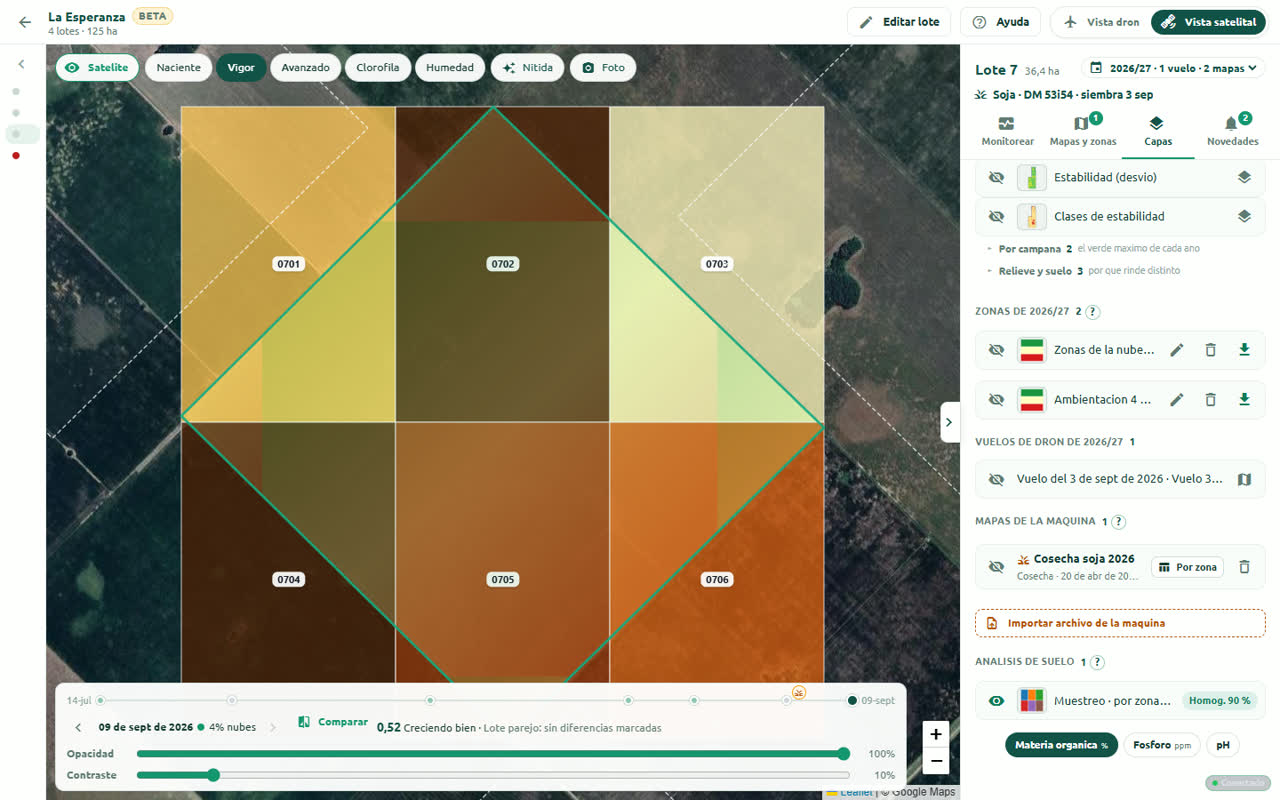
Task: Click Importar archivo de la maquina
Action: pyautogui.click(x=1120, y=623)
